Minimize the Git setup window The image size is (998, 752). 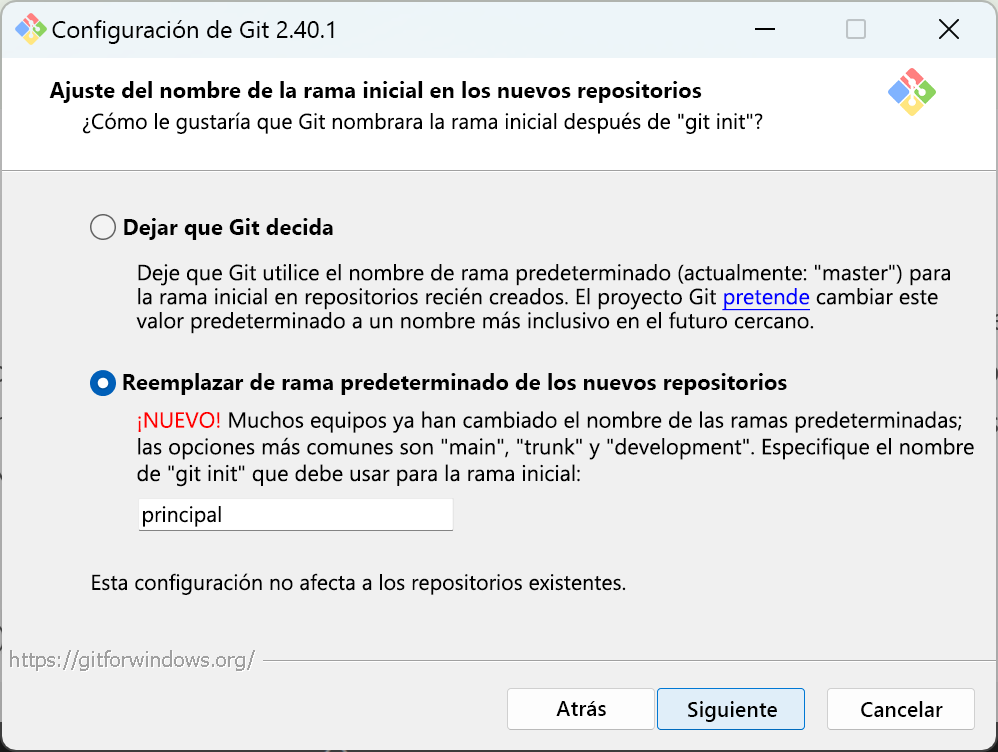764,29
